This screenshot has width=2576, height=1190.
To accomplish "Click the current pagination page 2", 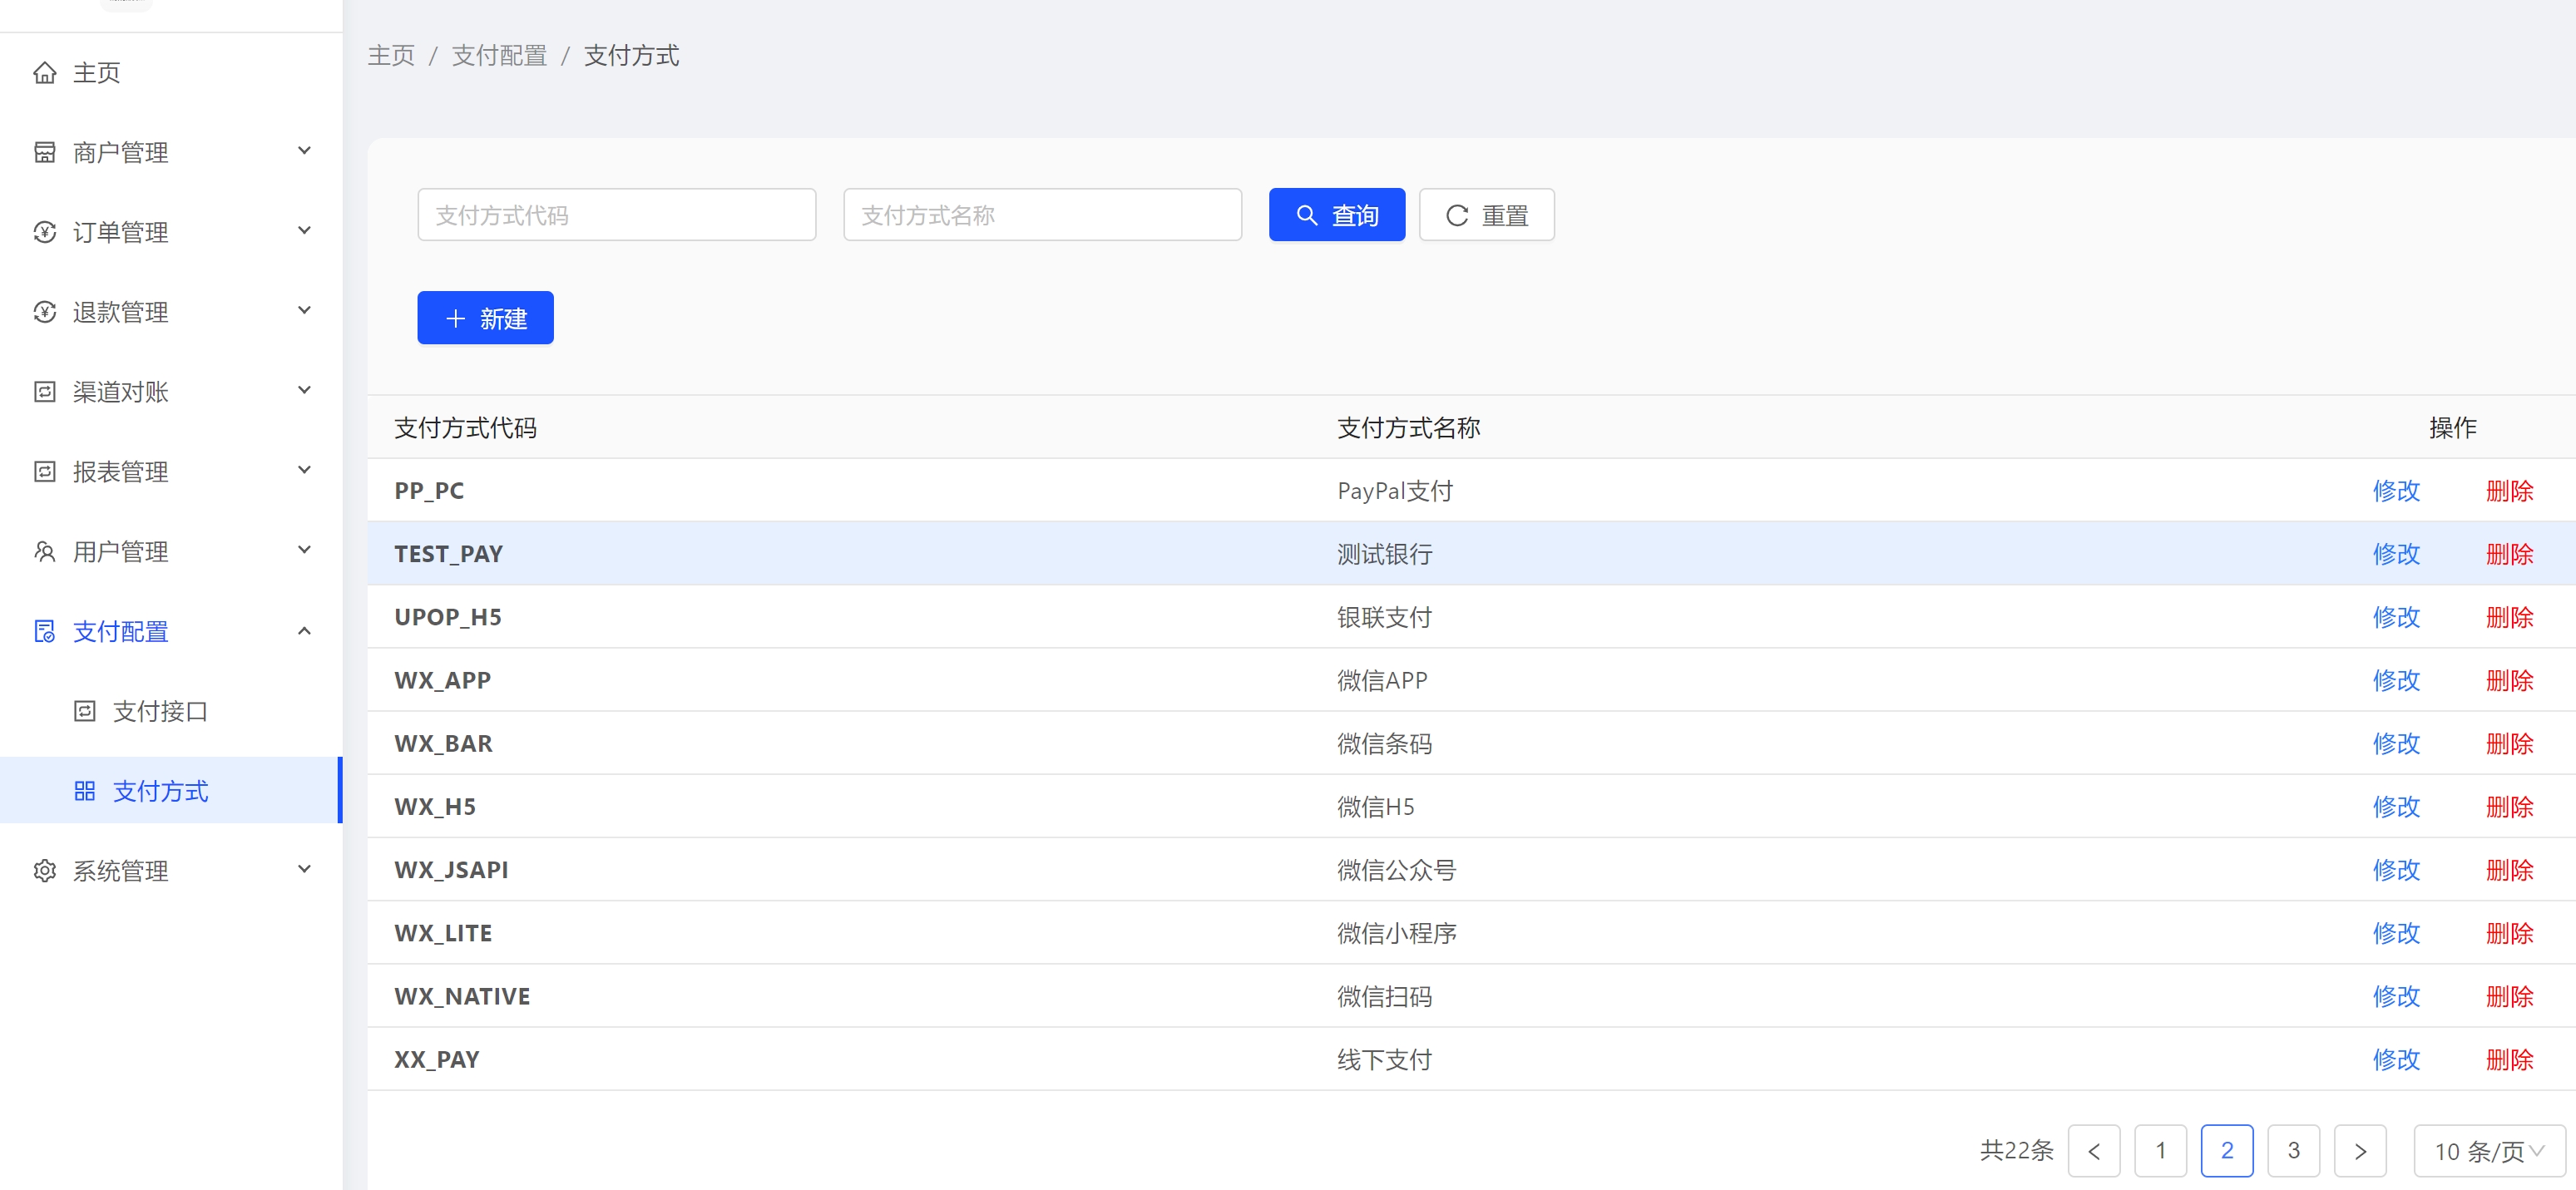I will point(2227,1151).
